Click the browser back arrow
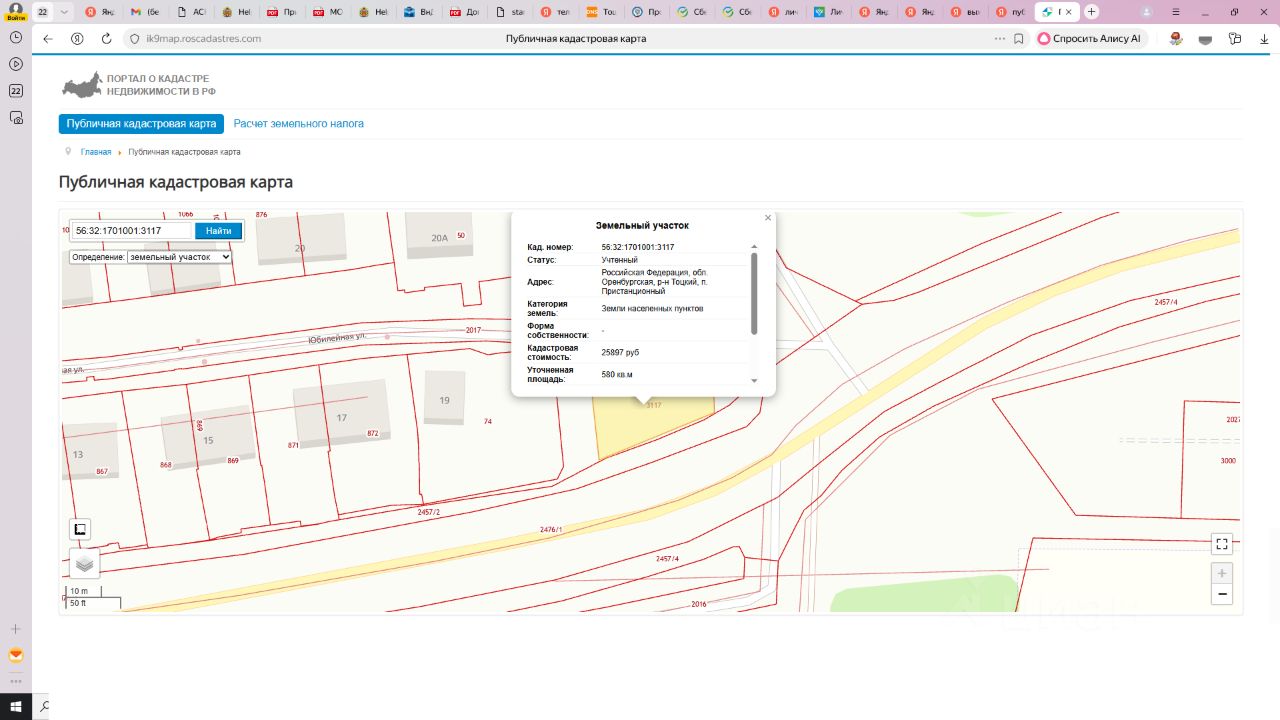This screenshot has height=720, width=1280. (x=47, y=38)
